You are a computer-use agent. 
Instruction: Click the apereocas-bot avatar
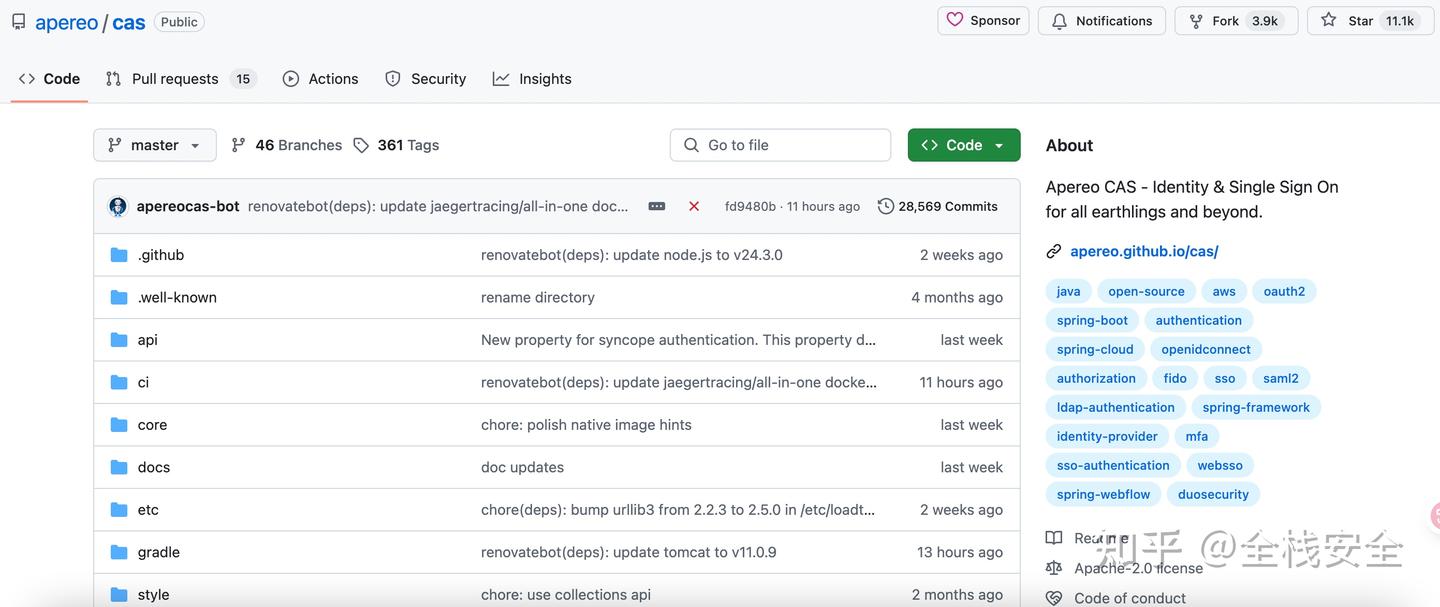click(118, 206)
